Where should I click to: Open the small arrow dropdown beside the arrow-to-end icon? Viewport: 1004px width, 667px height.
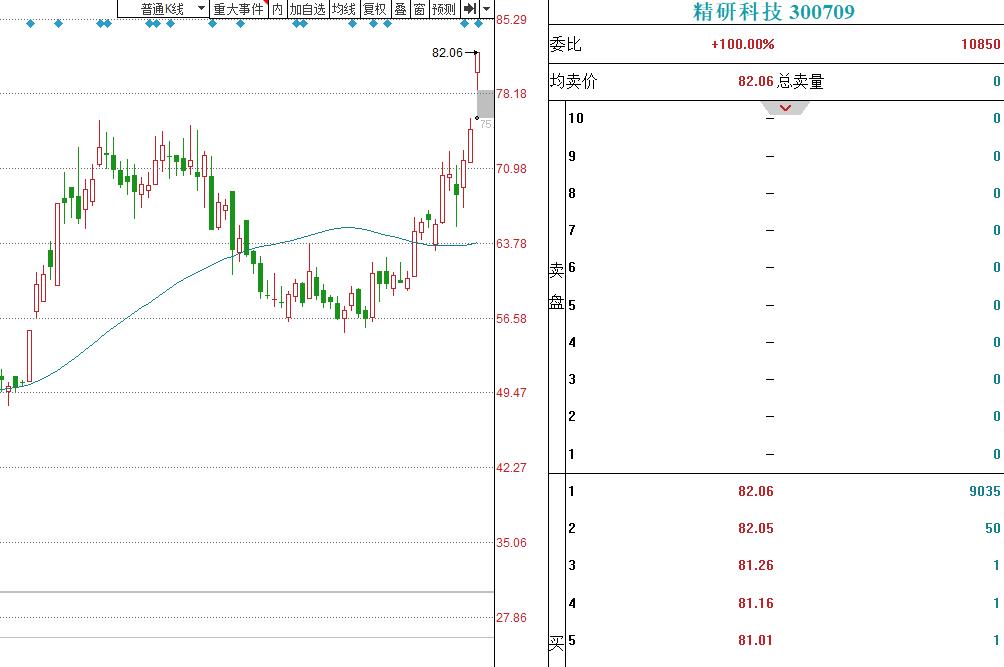[487, 9]
